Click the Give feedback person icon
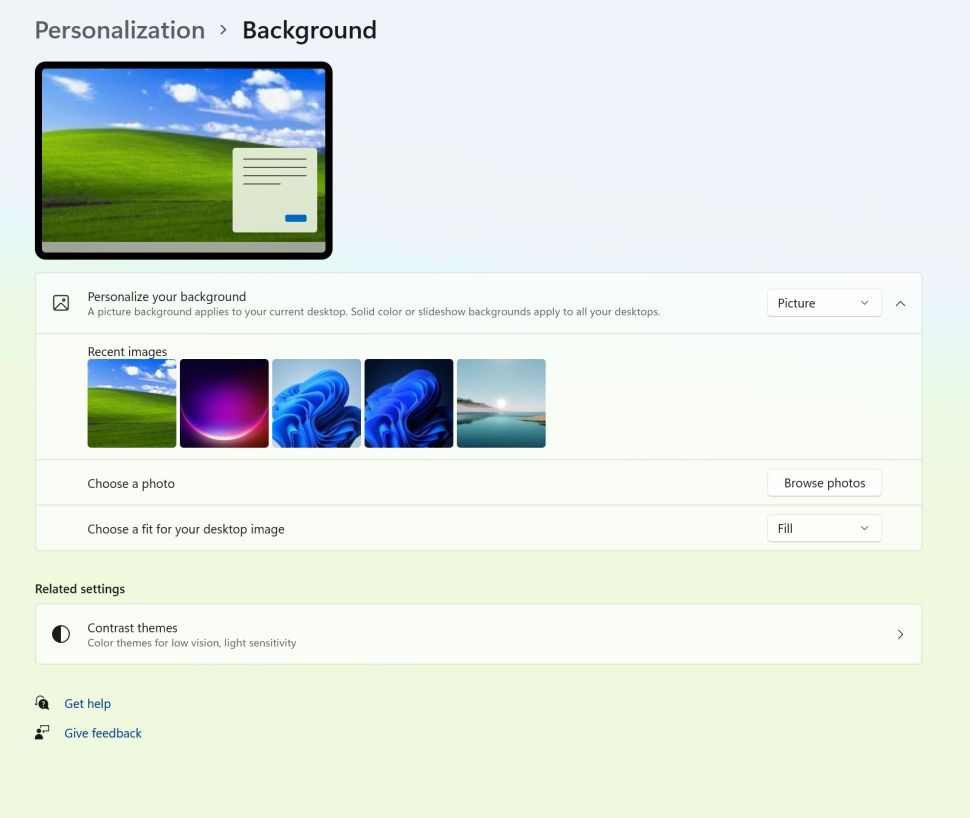 point(42,733)
